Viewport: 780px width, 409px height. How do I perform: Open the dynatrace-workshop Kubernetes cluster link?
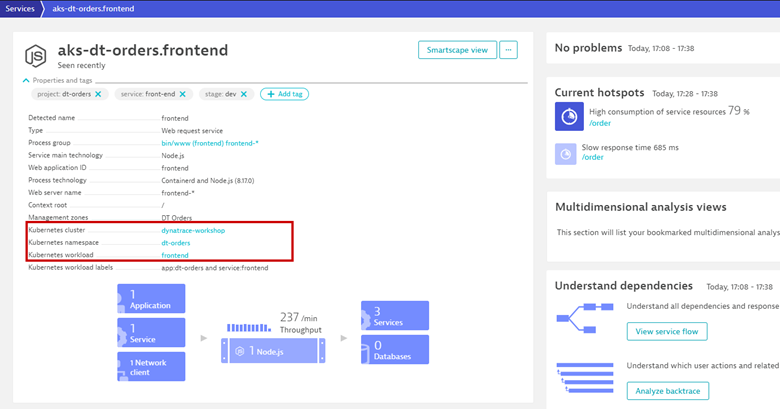pos(193,230)
